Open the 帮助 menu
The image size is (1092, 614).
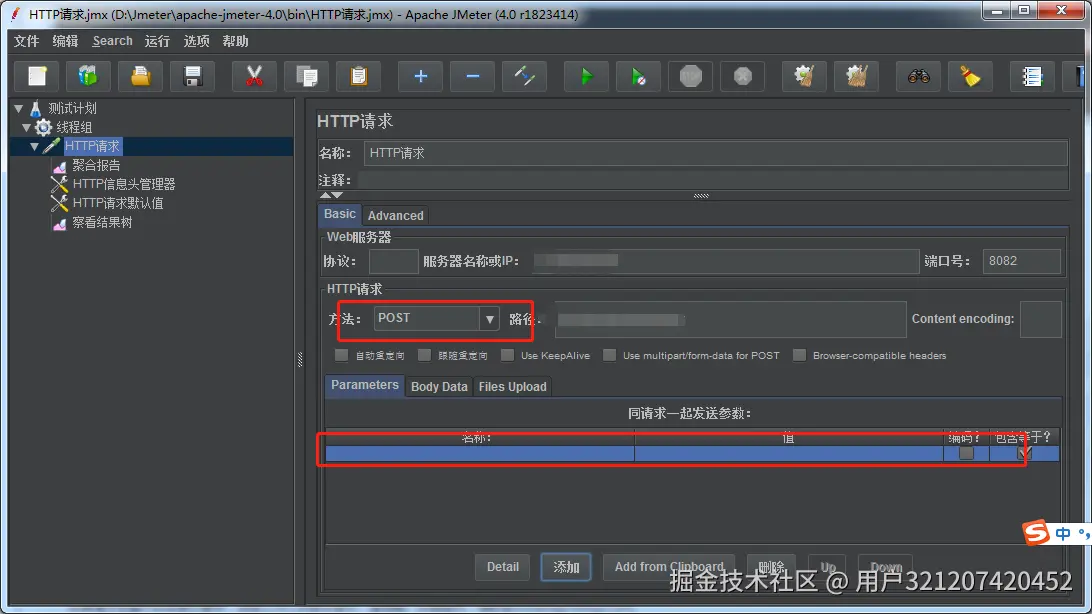point(235,41)
